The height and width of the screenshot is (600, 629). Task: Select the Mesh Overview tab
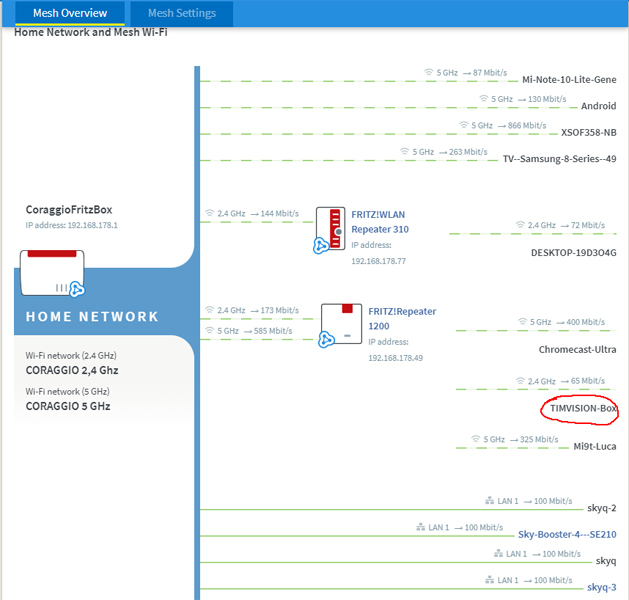[x=70, y=13]
